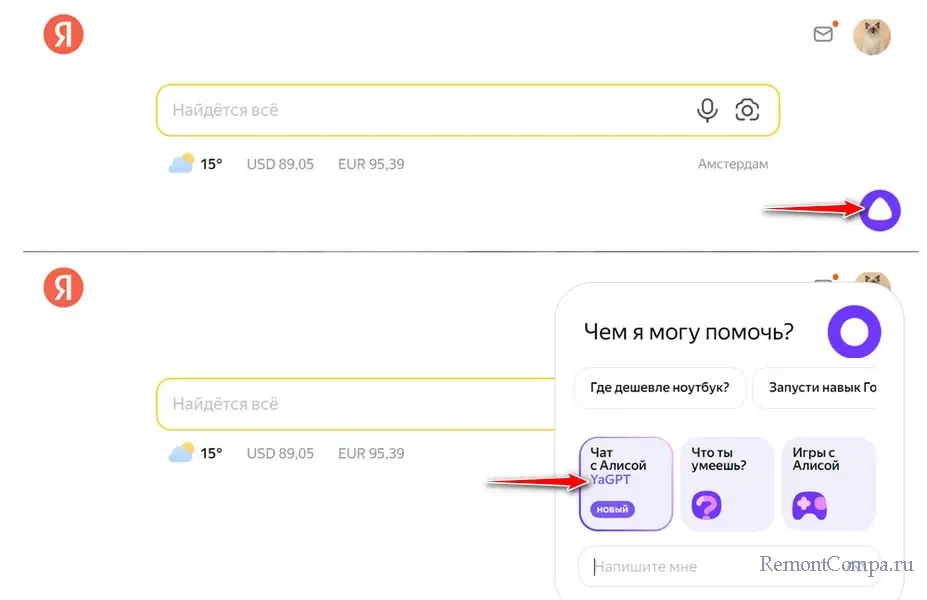This screenshot has height=600, width=927.
Task: Open the 15° weather widget in upper page
Action: click(196, 164)
